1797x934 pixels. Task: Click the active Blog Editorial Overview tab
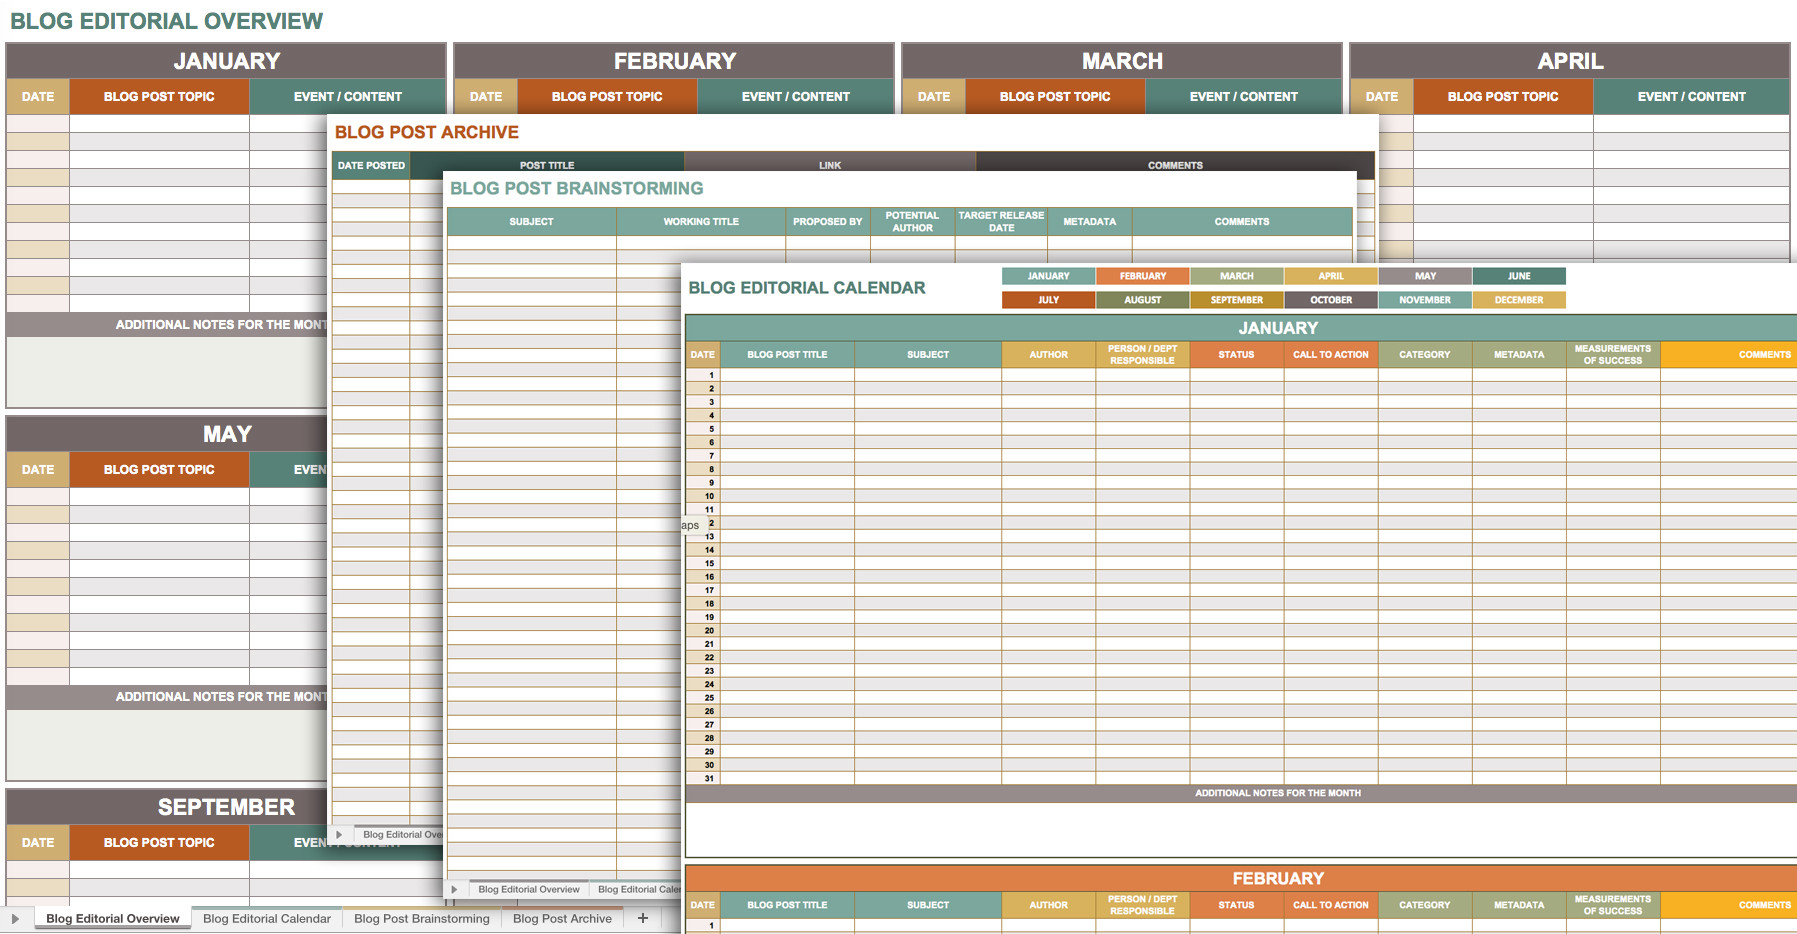tap(111, 918)
